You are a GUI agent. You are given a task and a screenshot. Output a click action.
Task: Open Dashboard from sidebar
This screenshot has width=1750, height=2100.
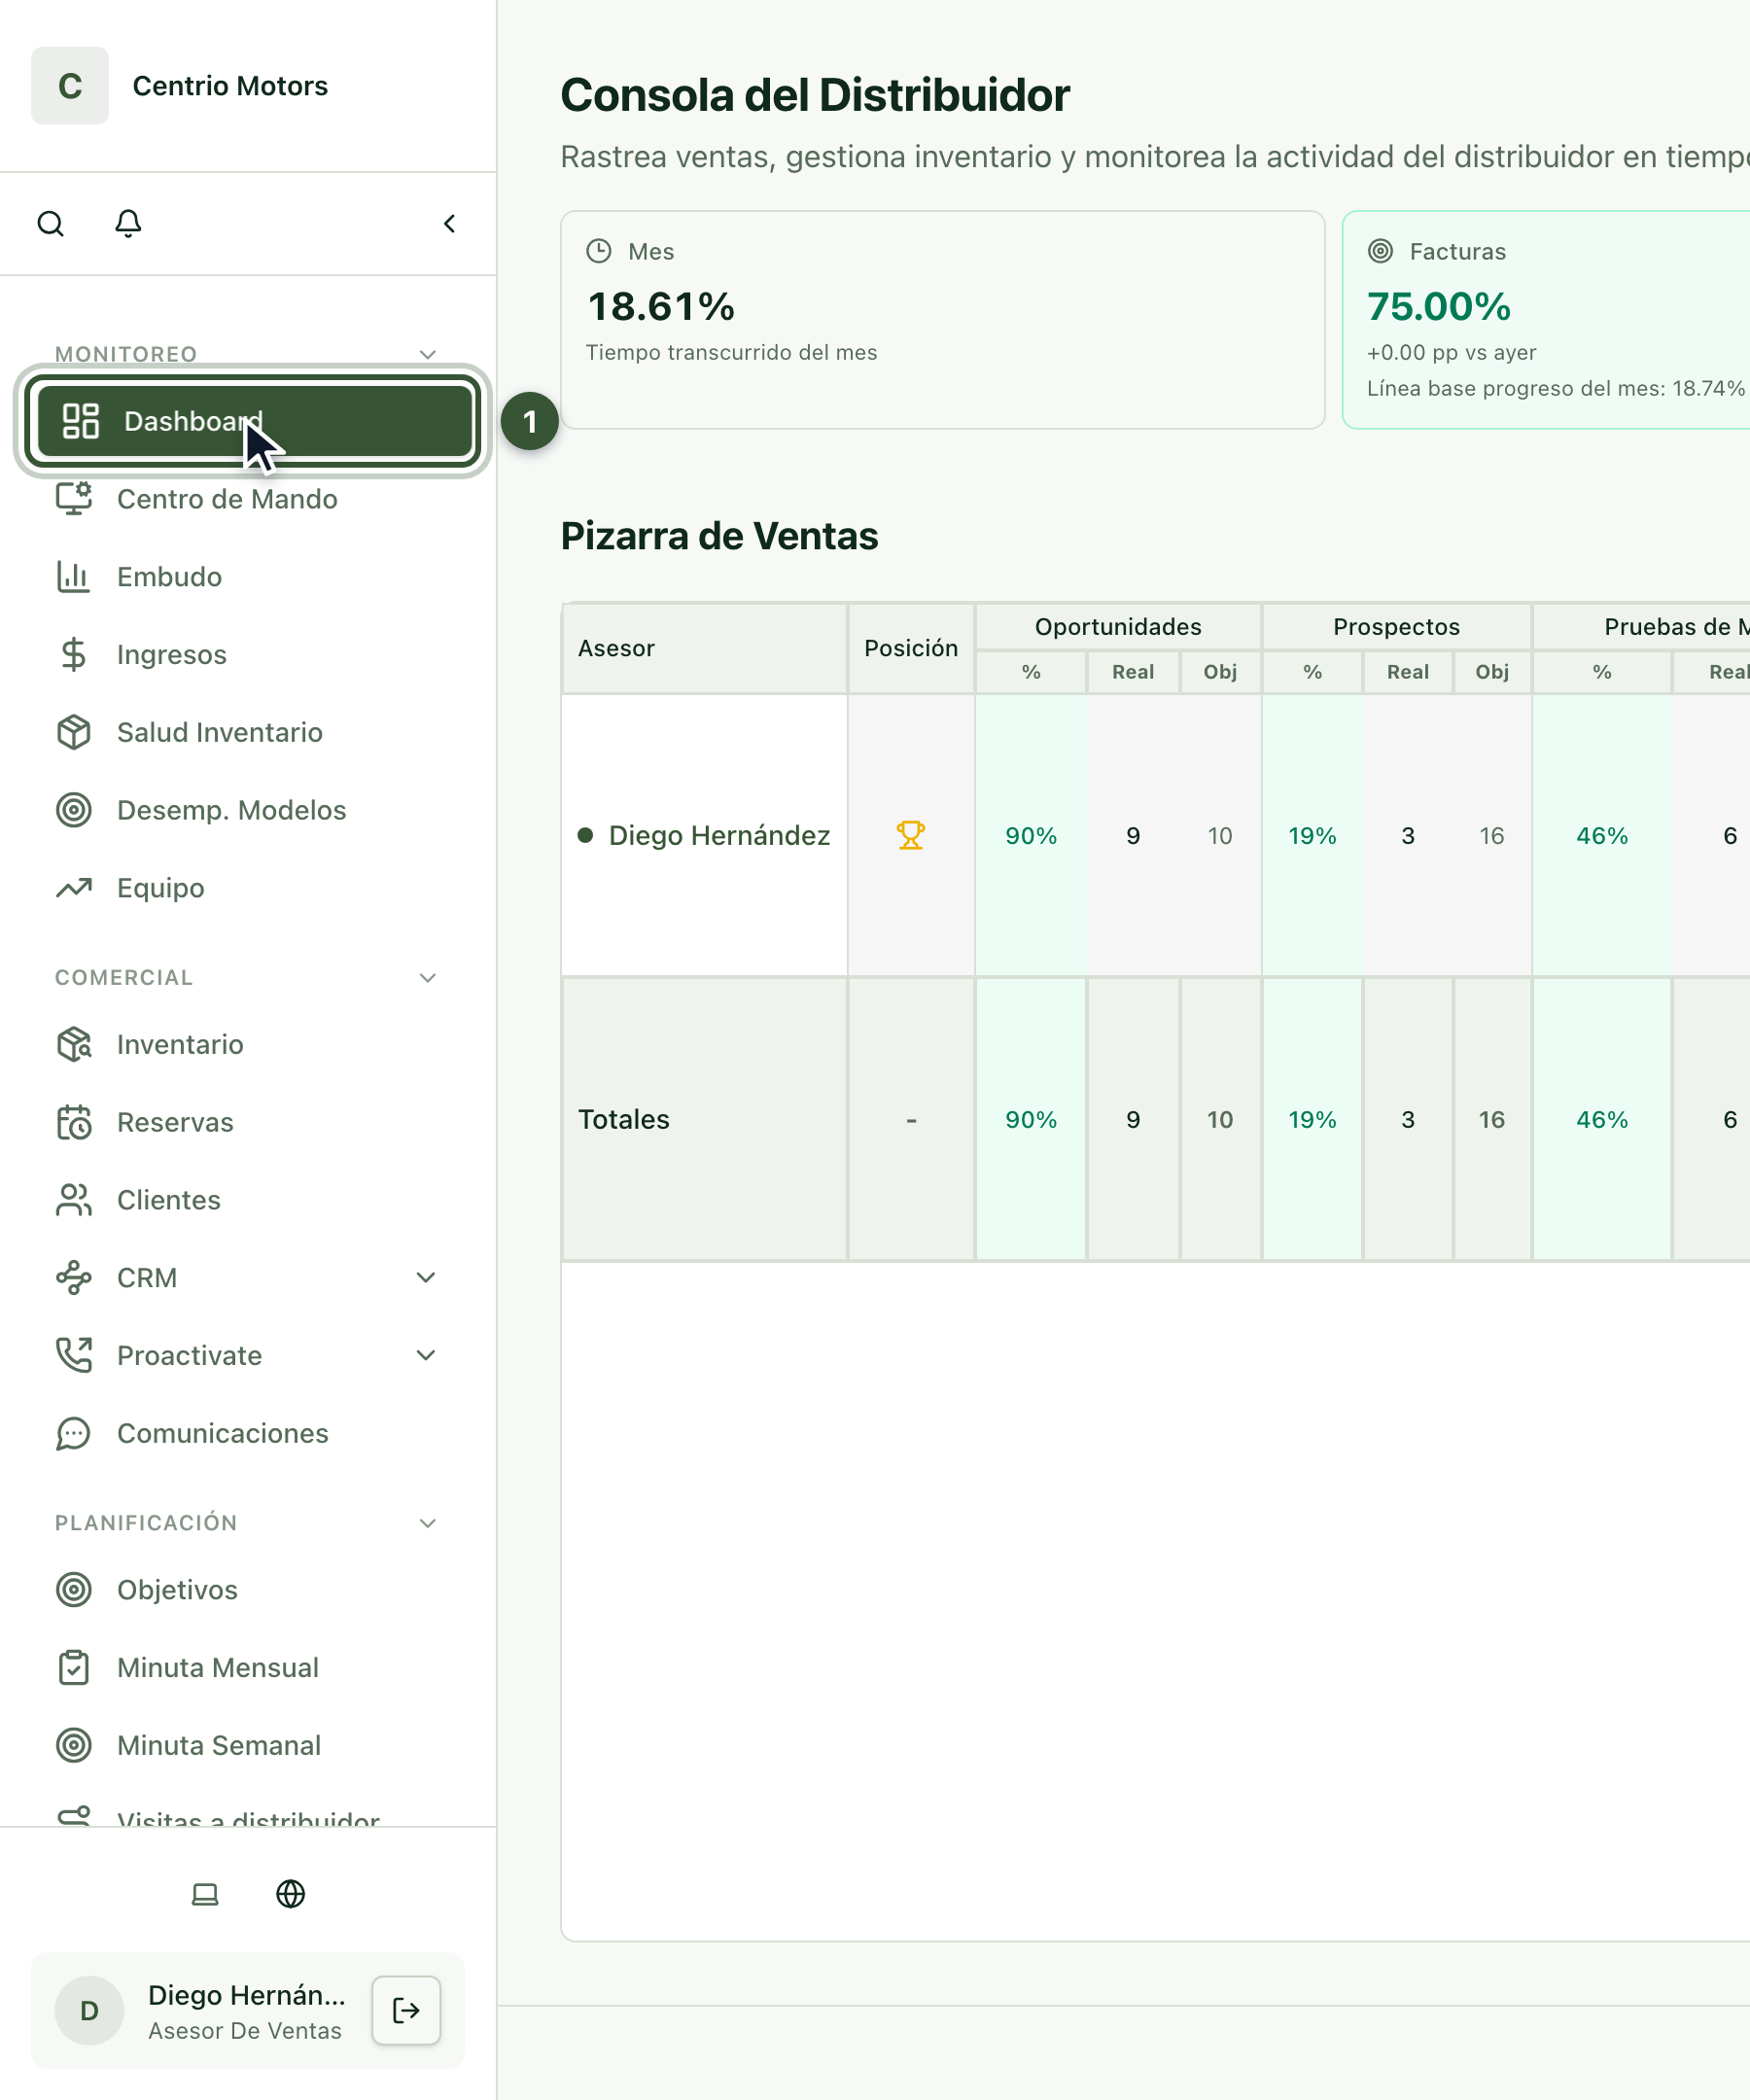[x=253, y=421]
